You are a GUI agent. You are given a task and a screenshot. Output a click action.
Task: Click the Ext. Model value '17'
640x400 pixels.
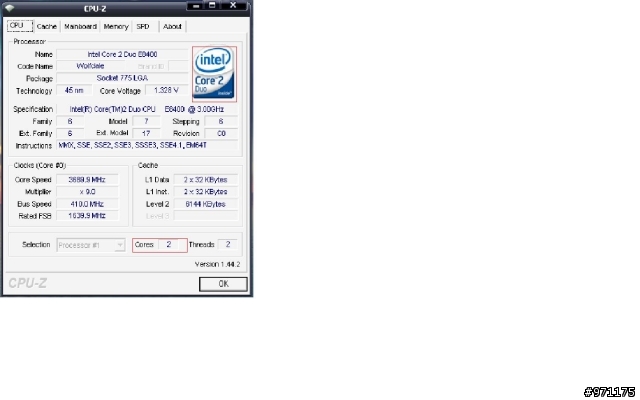click(x=146, y=133)
